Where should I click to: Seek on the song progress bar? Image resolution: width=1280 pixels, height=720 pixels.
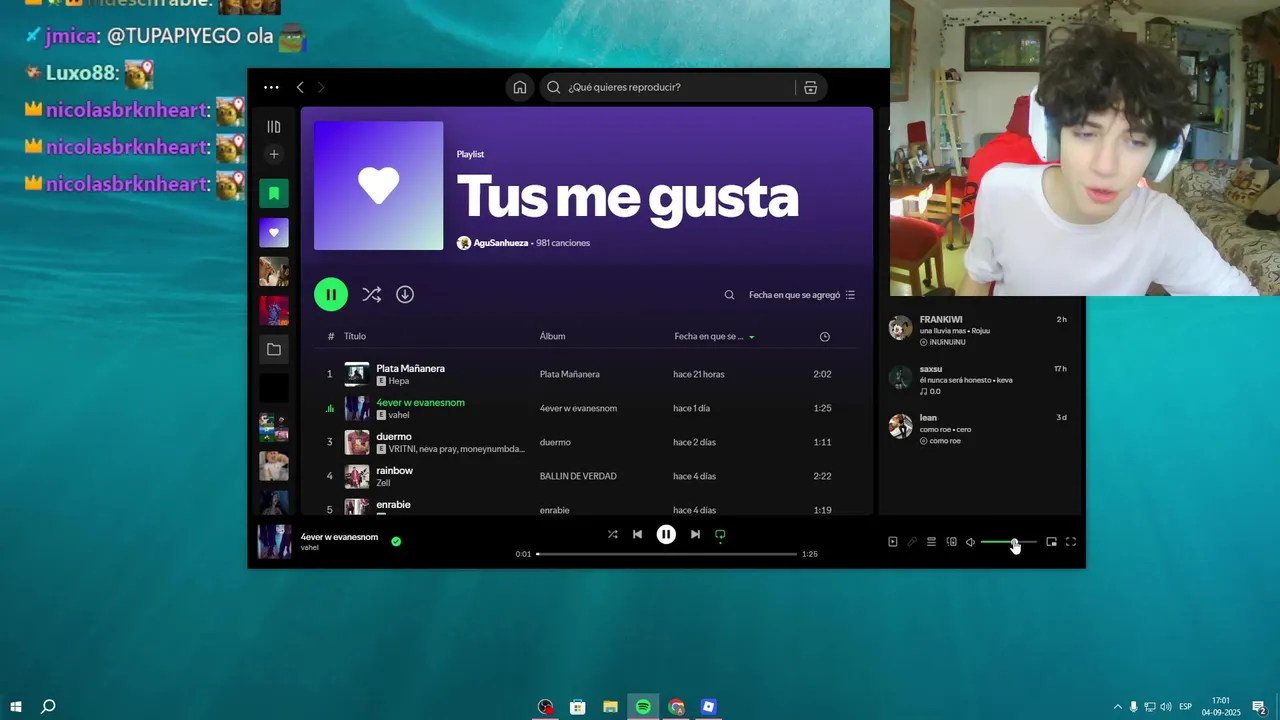tap(666, 554)
